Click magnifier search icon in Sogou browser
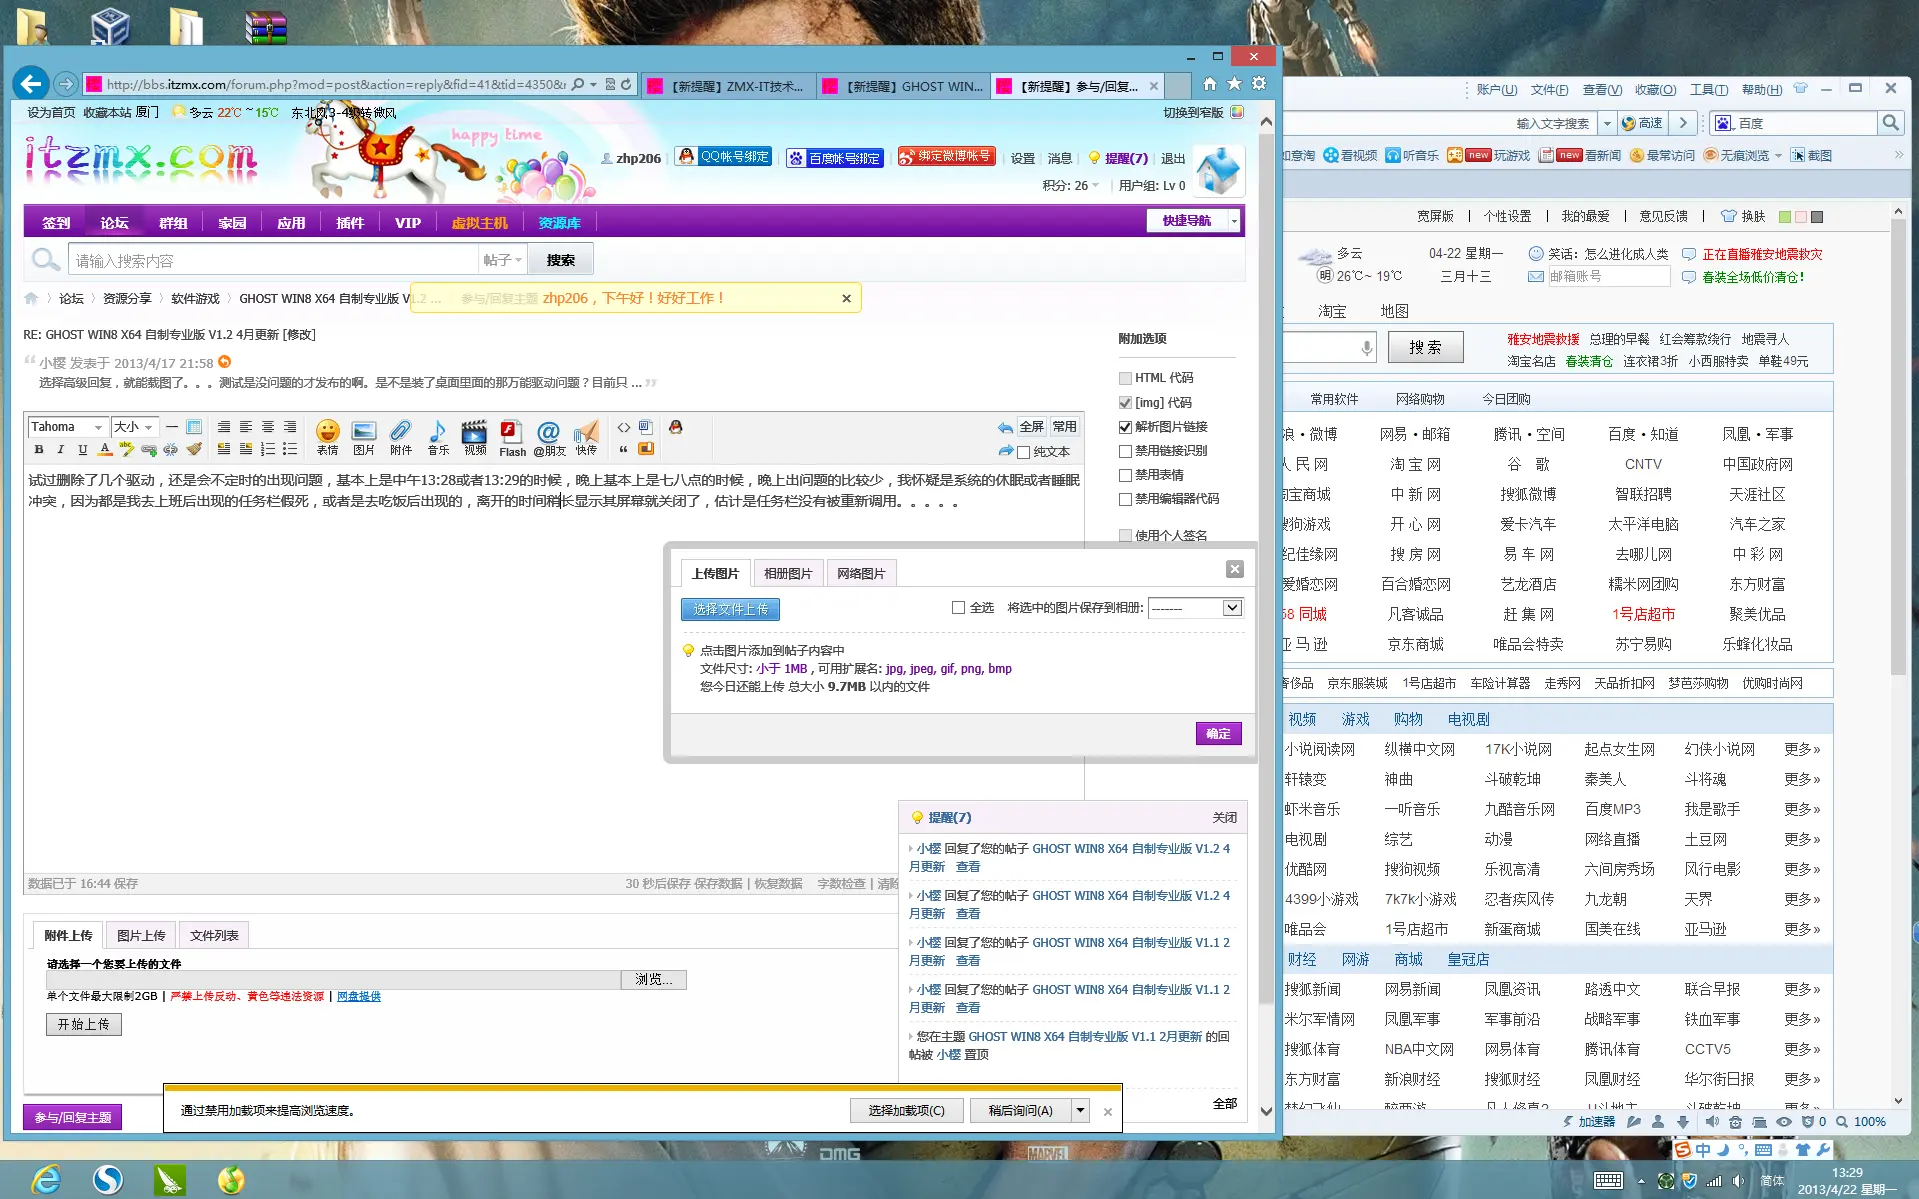1919x1199 pixels. point(1889,123)
